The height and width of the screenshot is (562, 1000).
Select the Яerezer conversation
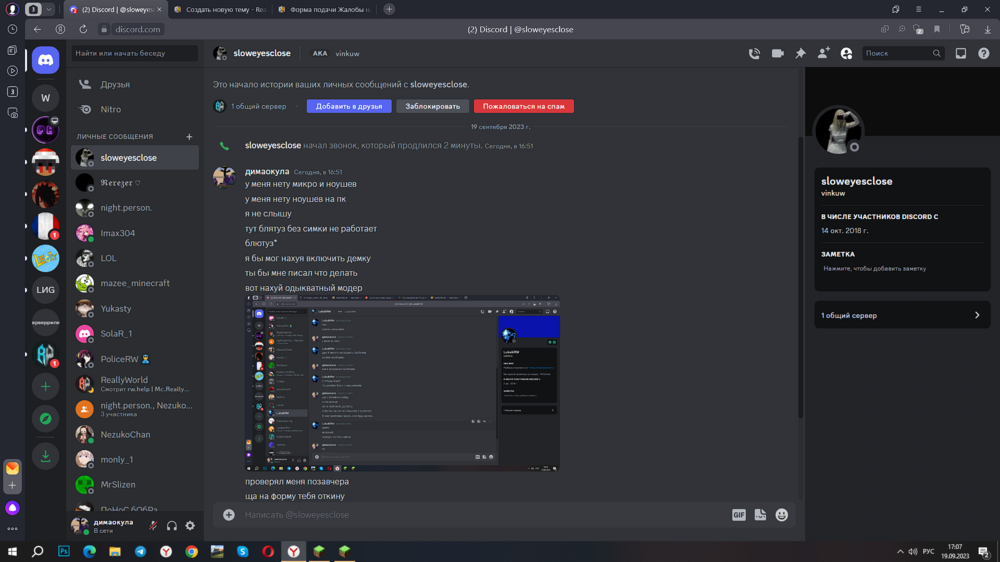(x=135, y=182)
